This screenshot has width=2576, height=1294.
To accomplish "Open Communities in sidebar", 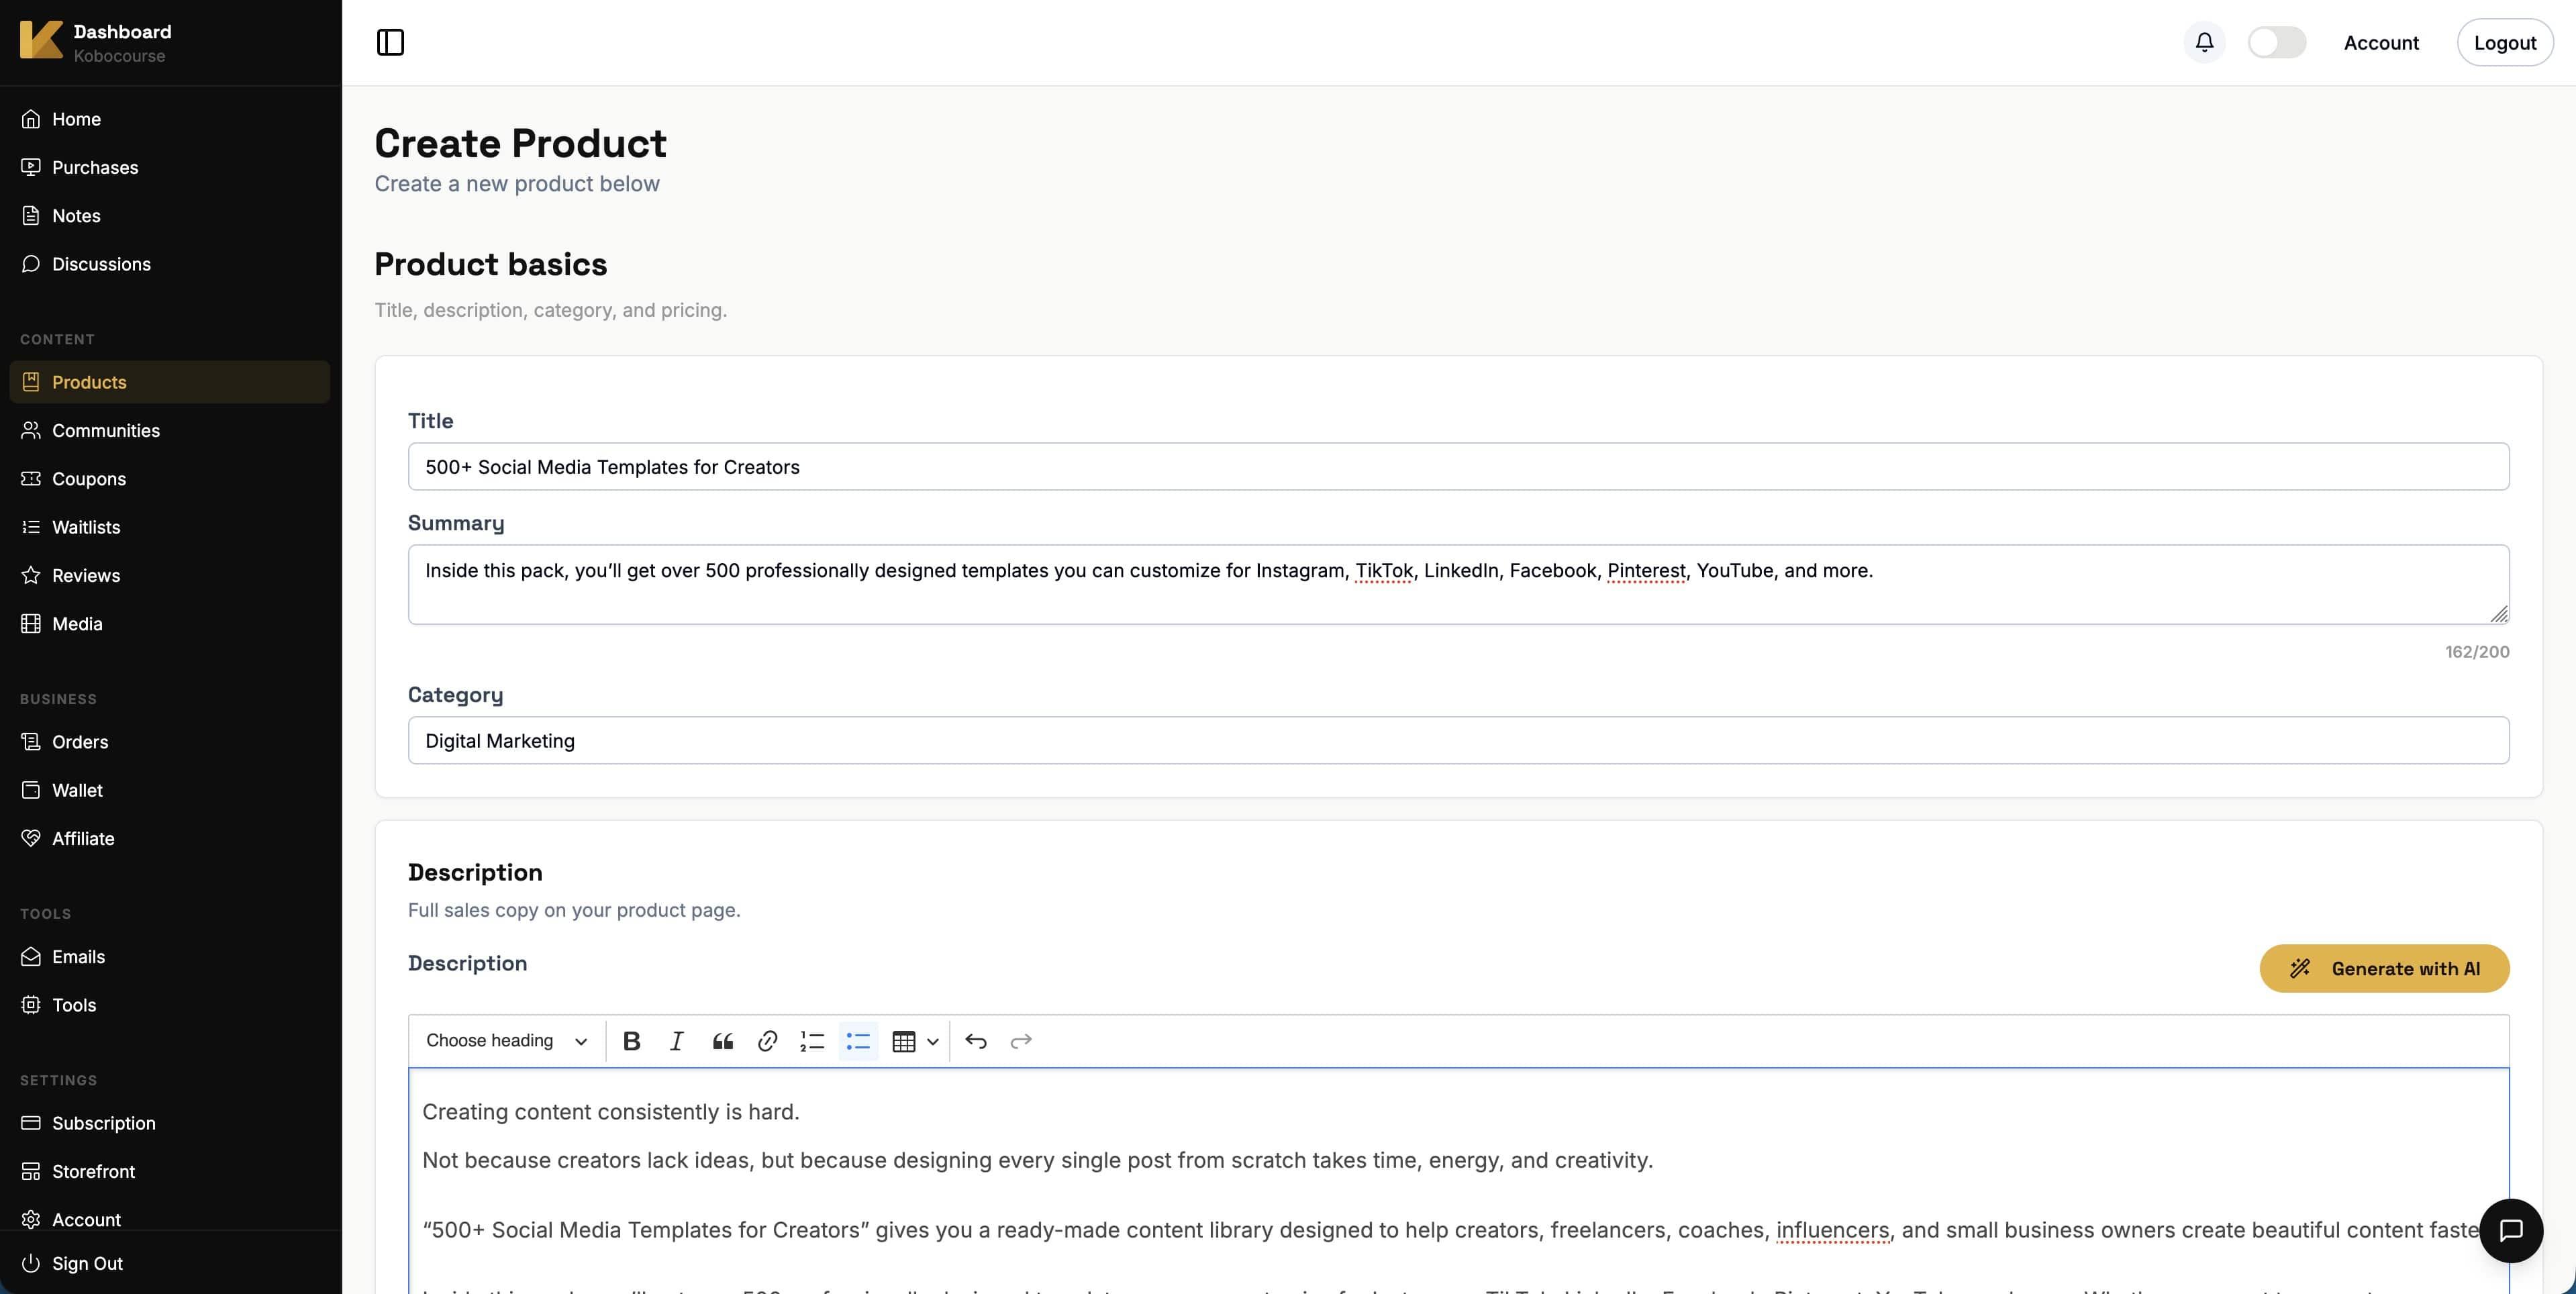I will coord(170,430).
